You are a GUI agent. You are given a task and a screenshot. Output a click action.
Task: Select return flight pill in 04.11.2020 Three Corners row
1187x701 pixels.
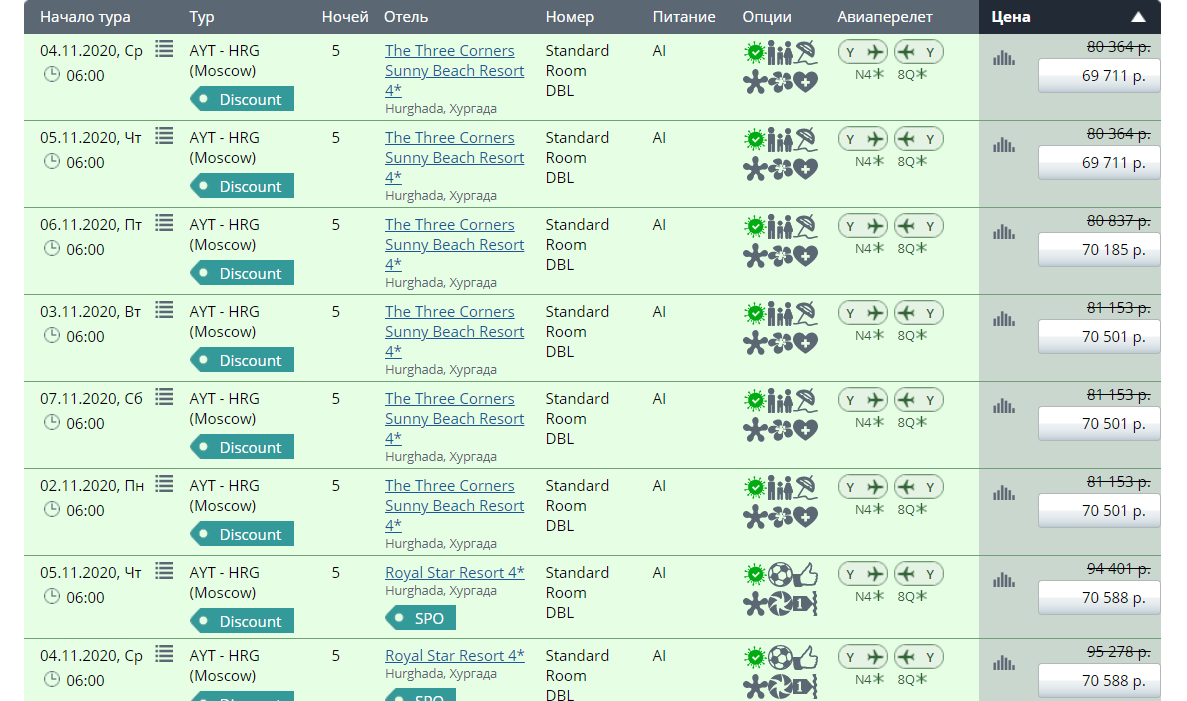(918, 51)
